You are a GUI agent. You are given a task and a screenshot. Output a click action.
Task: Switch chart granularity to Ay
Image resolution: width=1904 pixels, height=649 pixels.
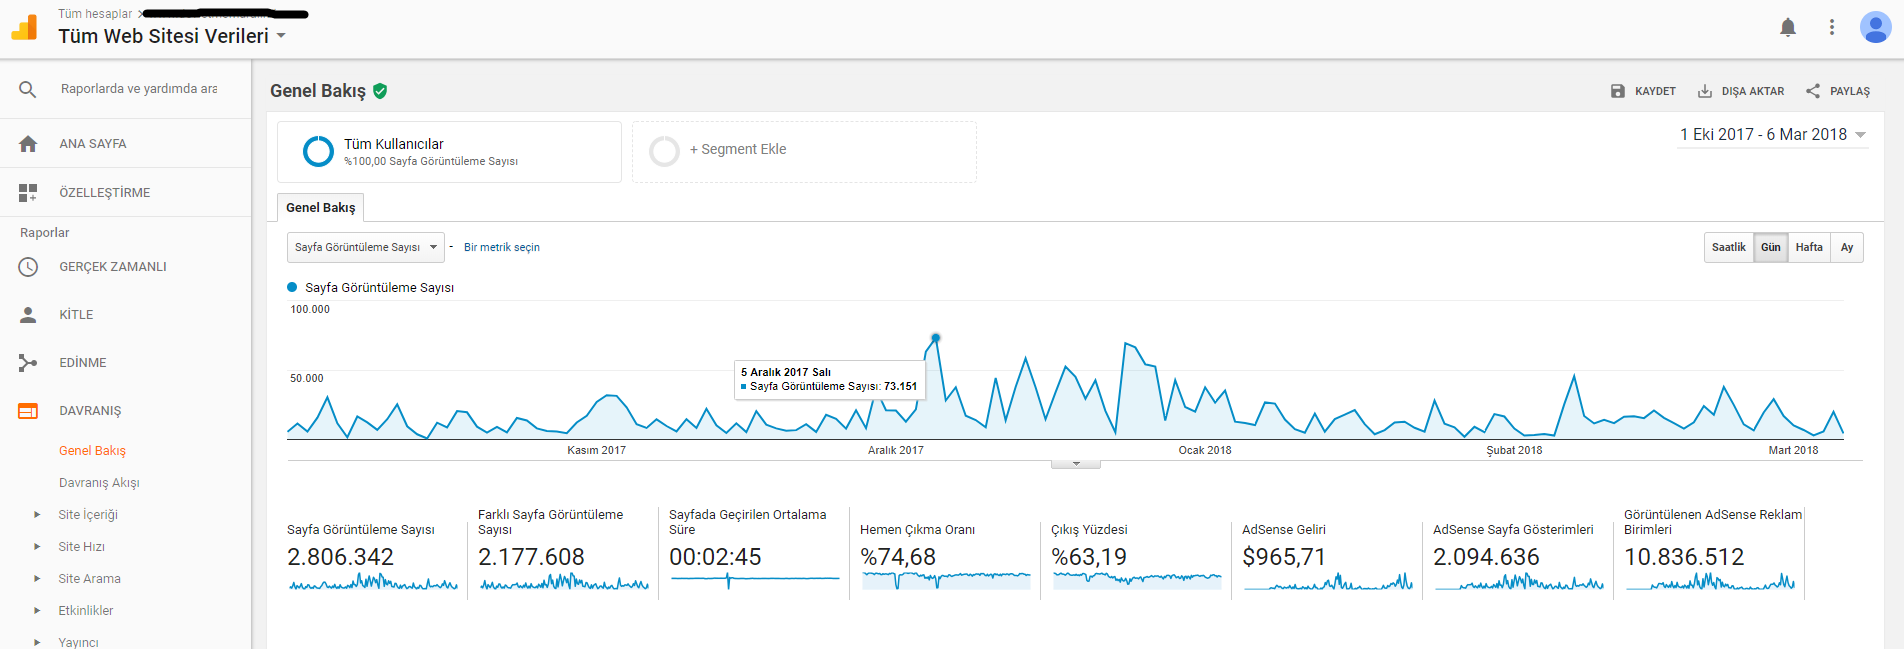[x=1847, y=247]
